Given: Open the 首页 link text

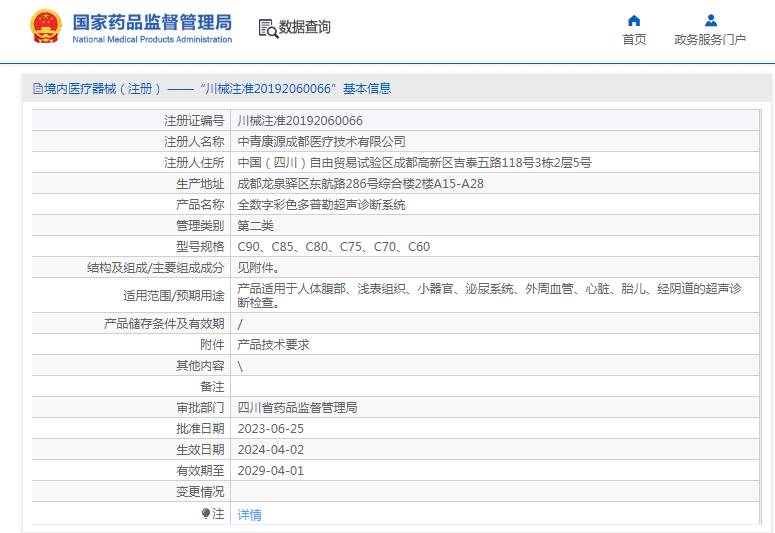Looking at the screenshot, I should (x=634, y=40).
